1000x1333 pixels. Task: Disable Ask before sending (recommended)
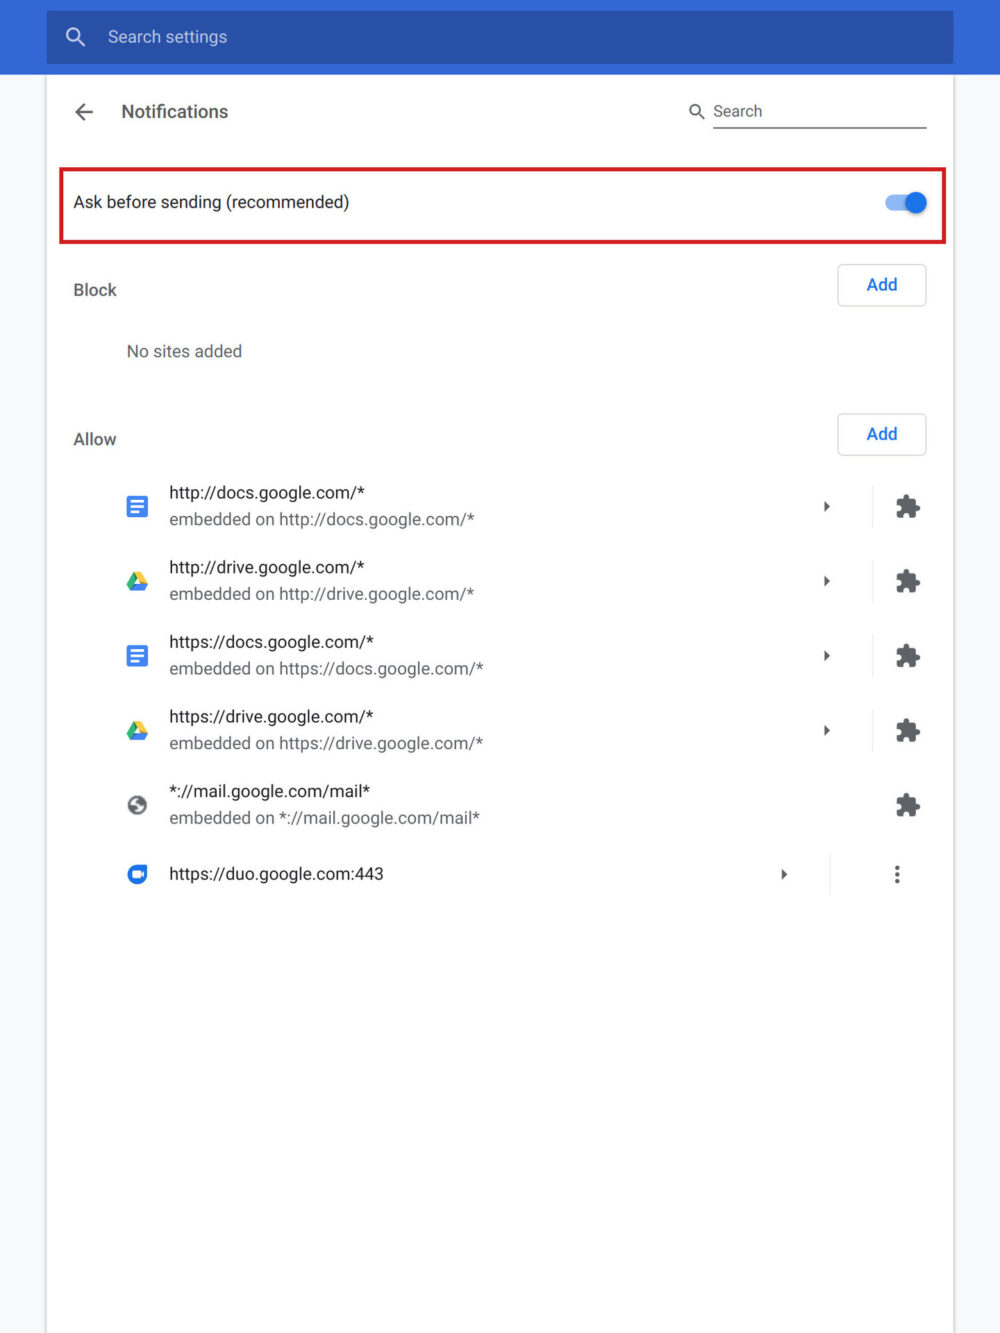[x=904, y=202]
